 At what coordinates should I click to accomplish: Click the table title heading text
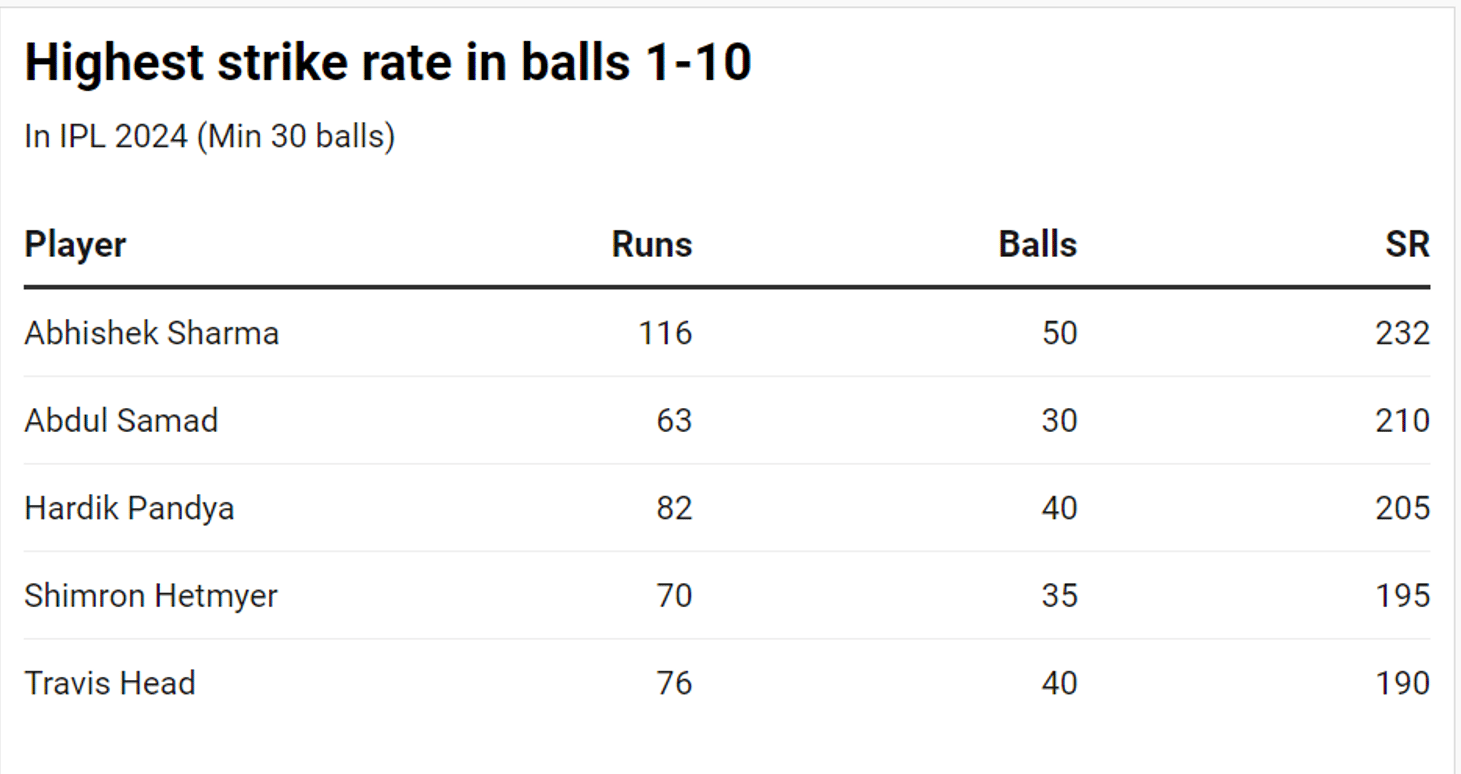(388, 64)
